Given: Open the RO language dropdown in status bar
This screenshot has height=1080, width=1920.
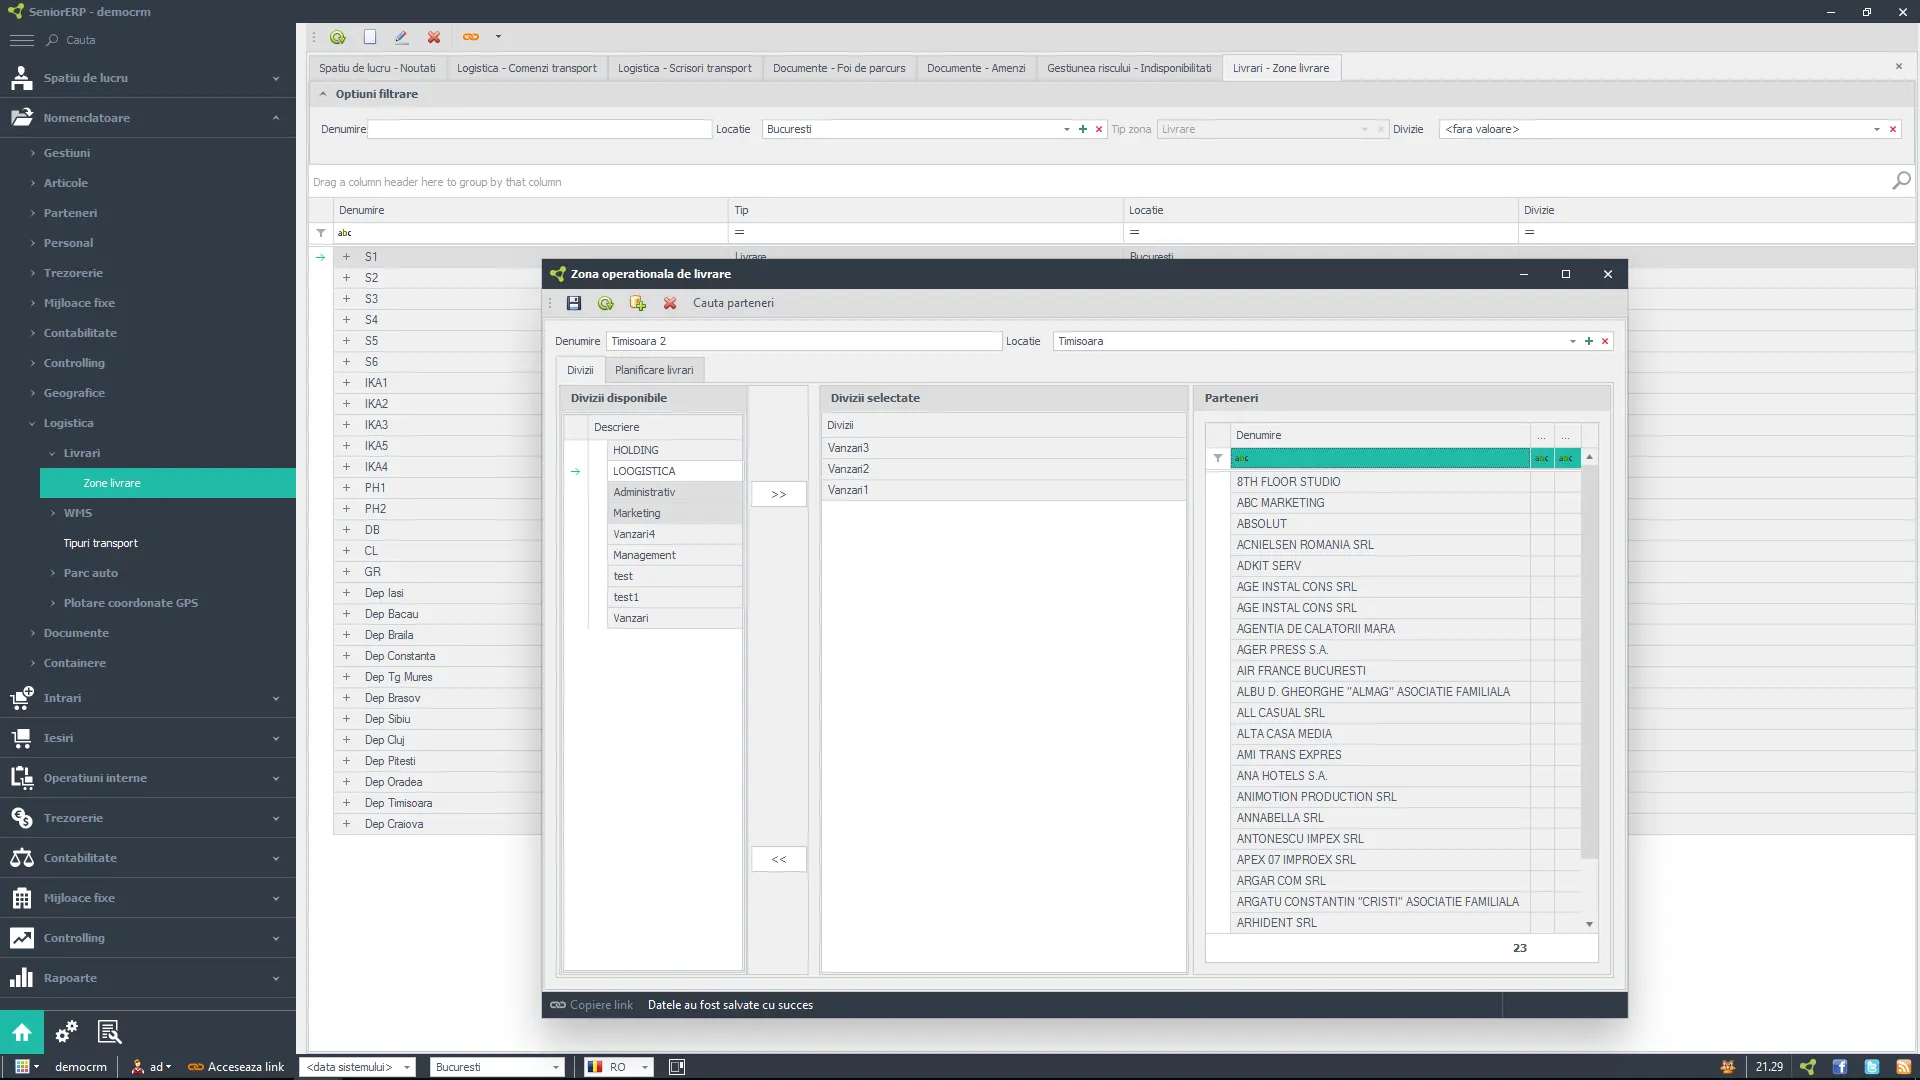Looking at the screenshot, I should click(645, 1067).
